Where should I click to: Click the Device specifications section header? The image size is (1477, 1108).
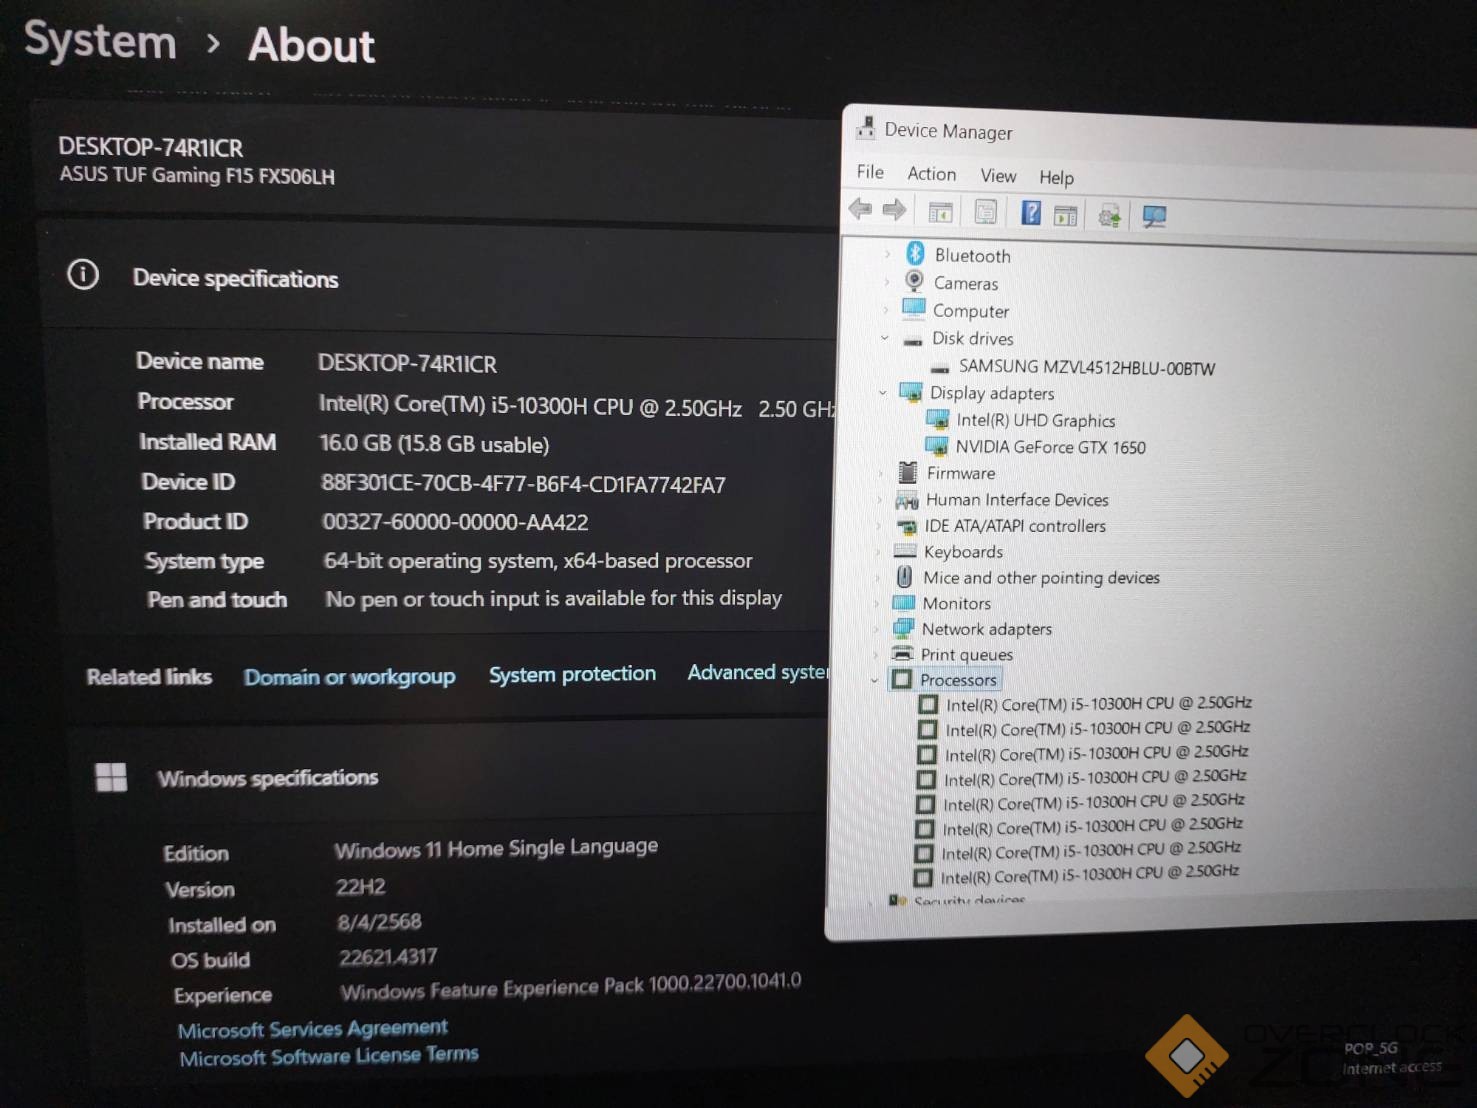(x=235, y=278)
